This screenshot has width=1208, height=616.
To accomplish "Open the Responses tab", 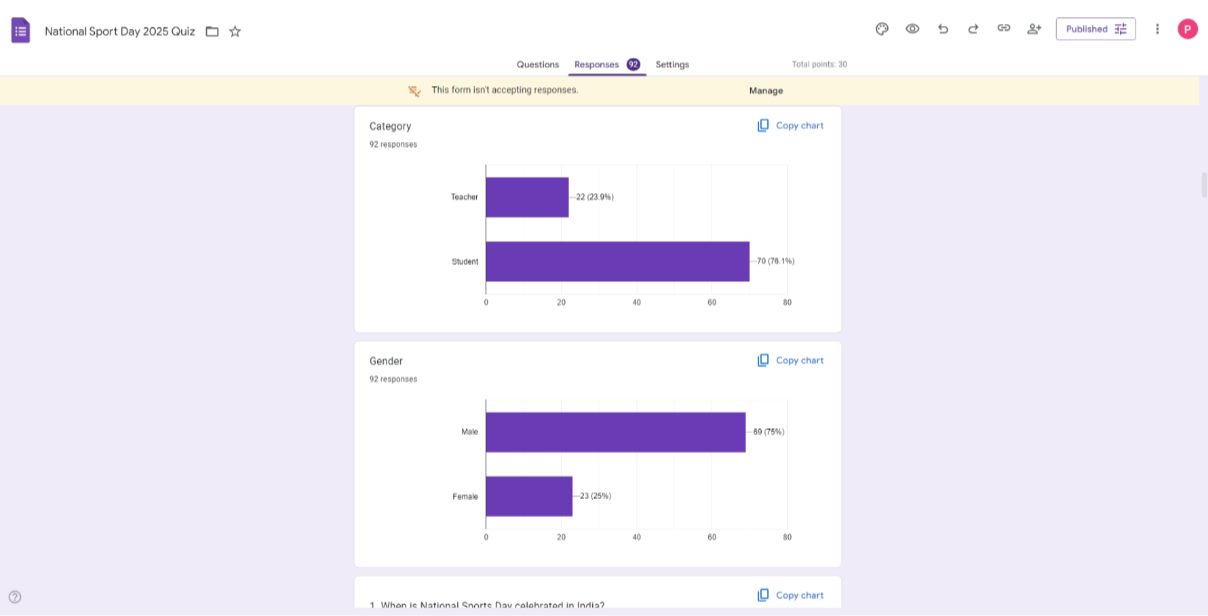I will click(607, 64).
